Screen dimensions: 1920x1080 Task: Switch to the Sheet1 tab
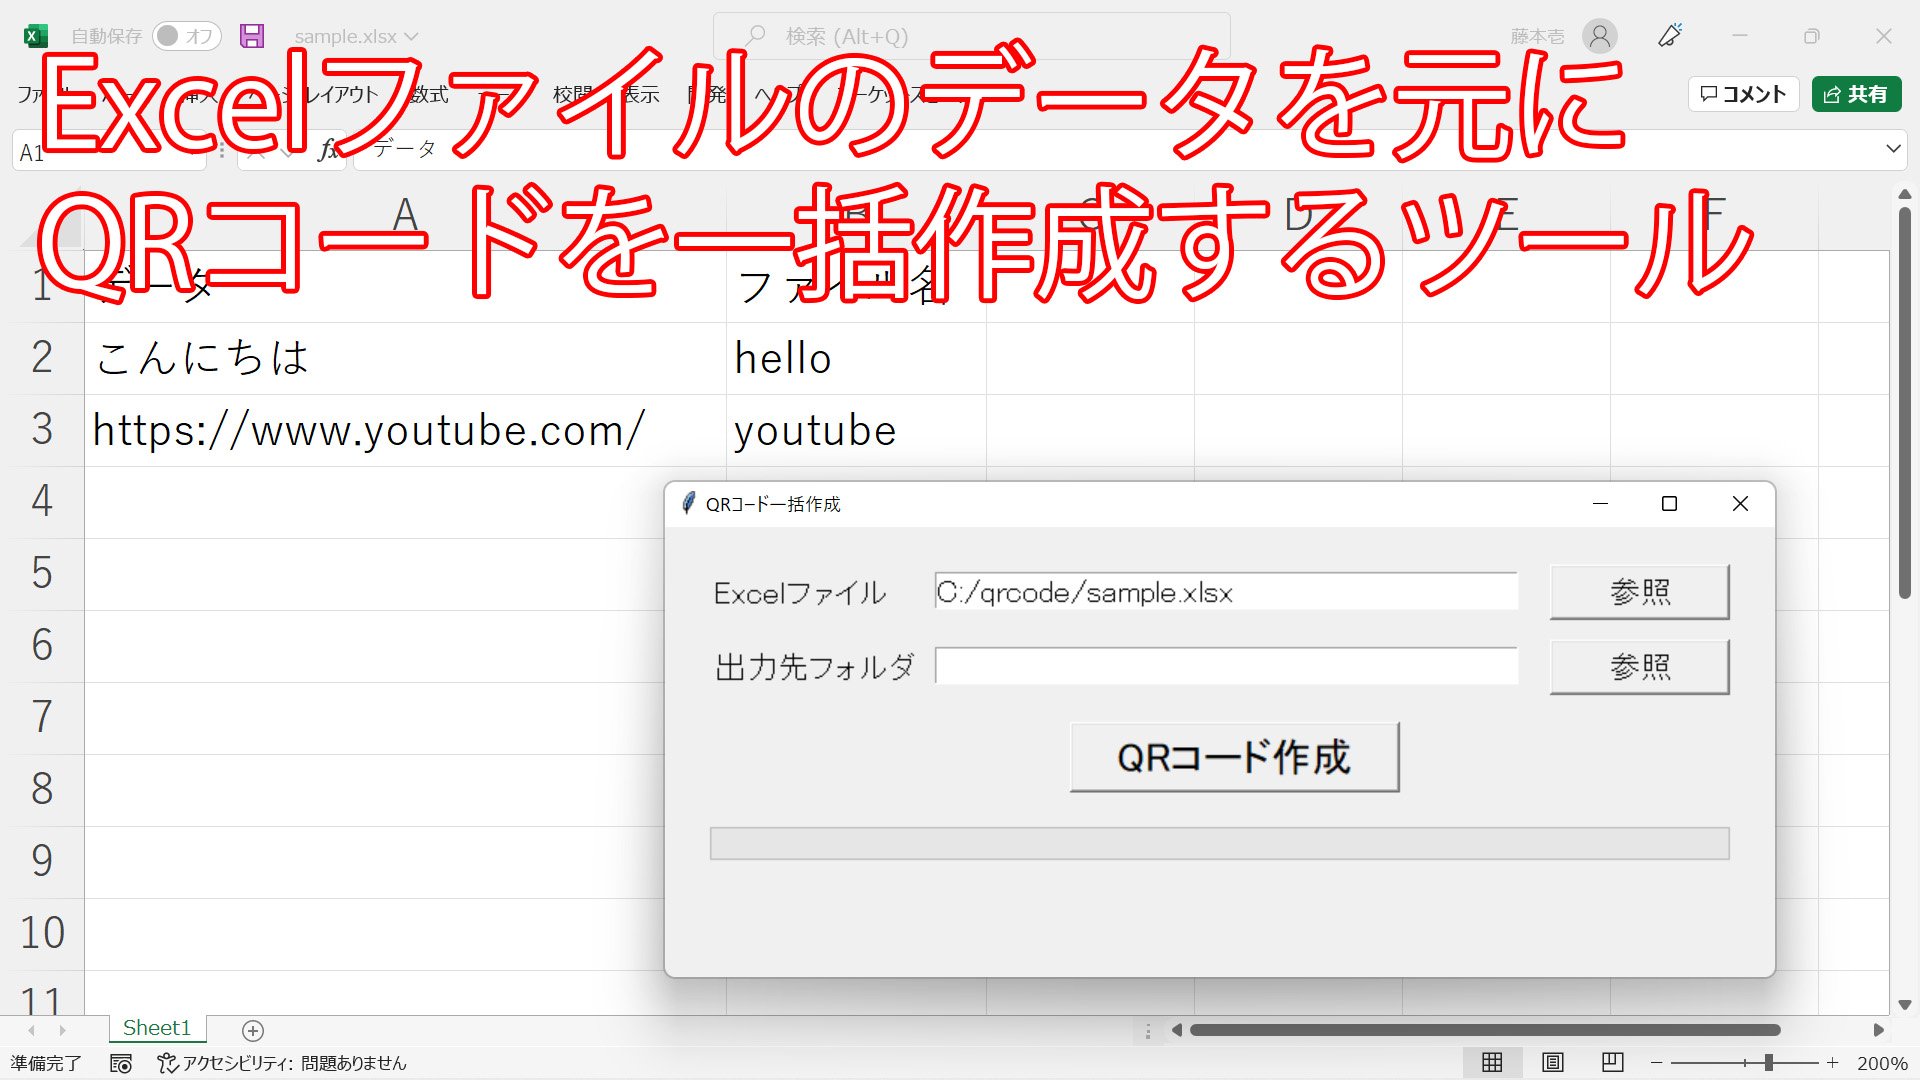click(x=157, y=1028)
